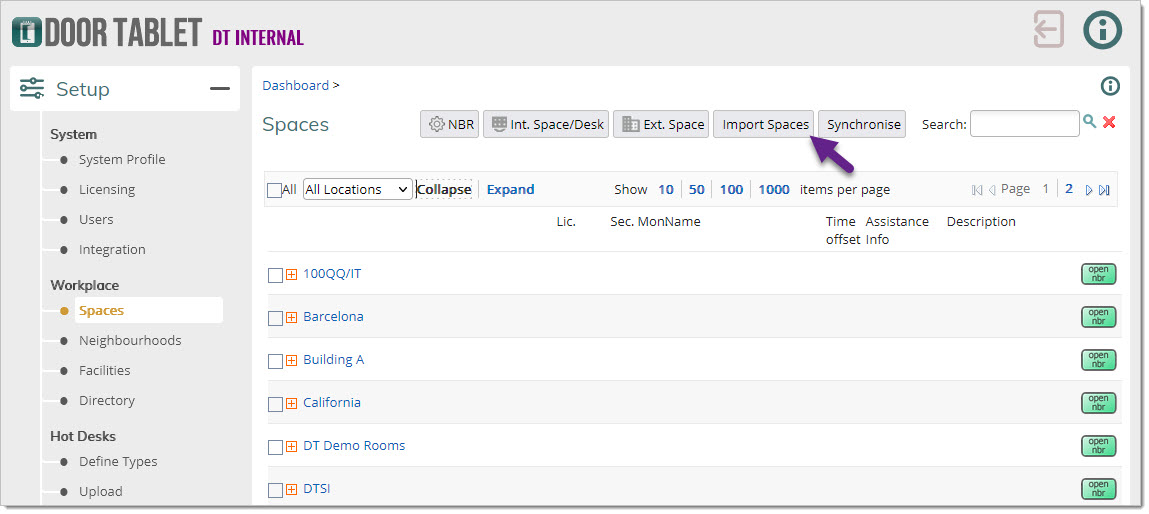Screen dimensions: 1149x514
Task: Select Licensing from the System menu
Action: 107,189
